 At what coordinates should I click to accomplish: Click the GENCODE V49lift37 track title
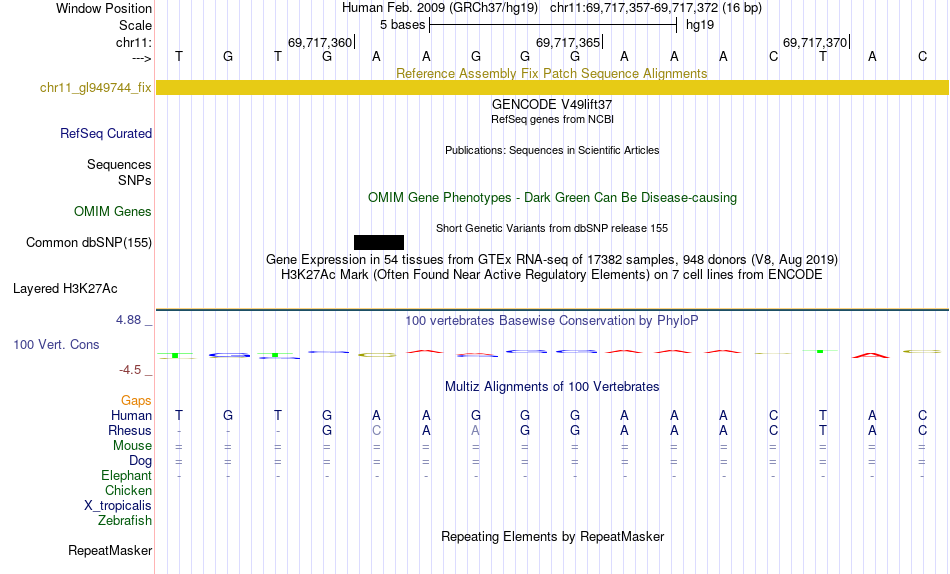point(552,104)
